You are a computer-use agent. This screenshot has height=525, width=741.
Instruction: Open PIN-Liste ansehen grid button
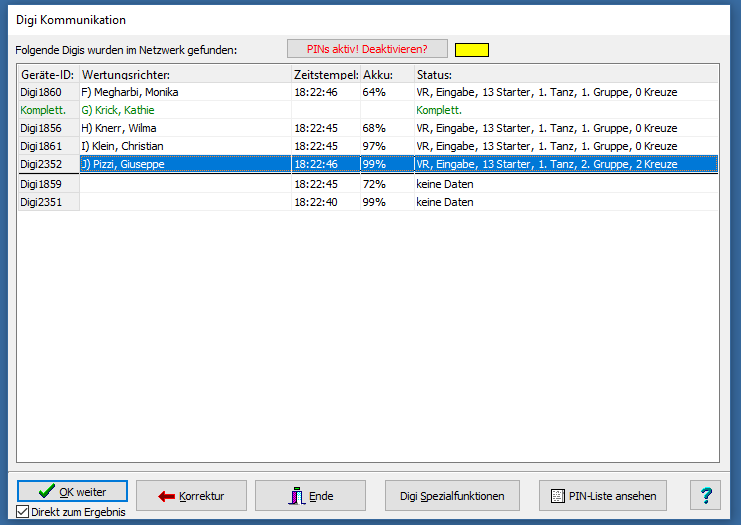coord(602,495)
